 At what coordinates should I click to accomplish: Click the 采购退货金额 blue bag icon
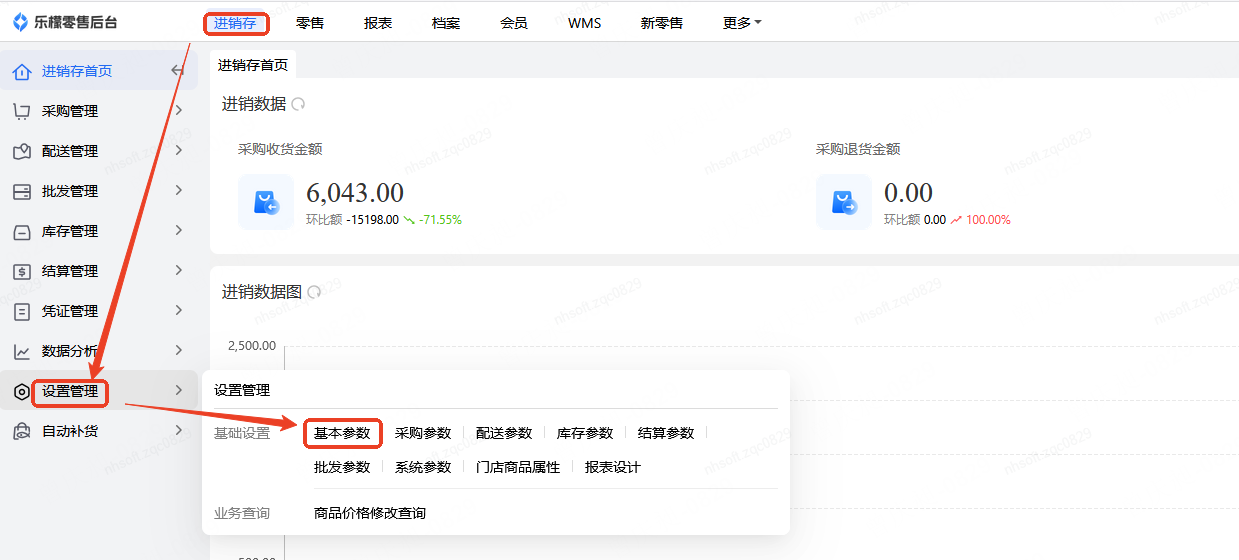click(844, 202)
